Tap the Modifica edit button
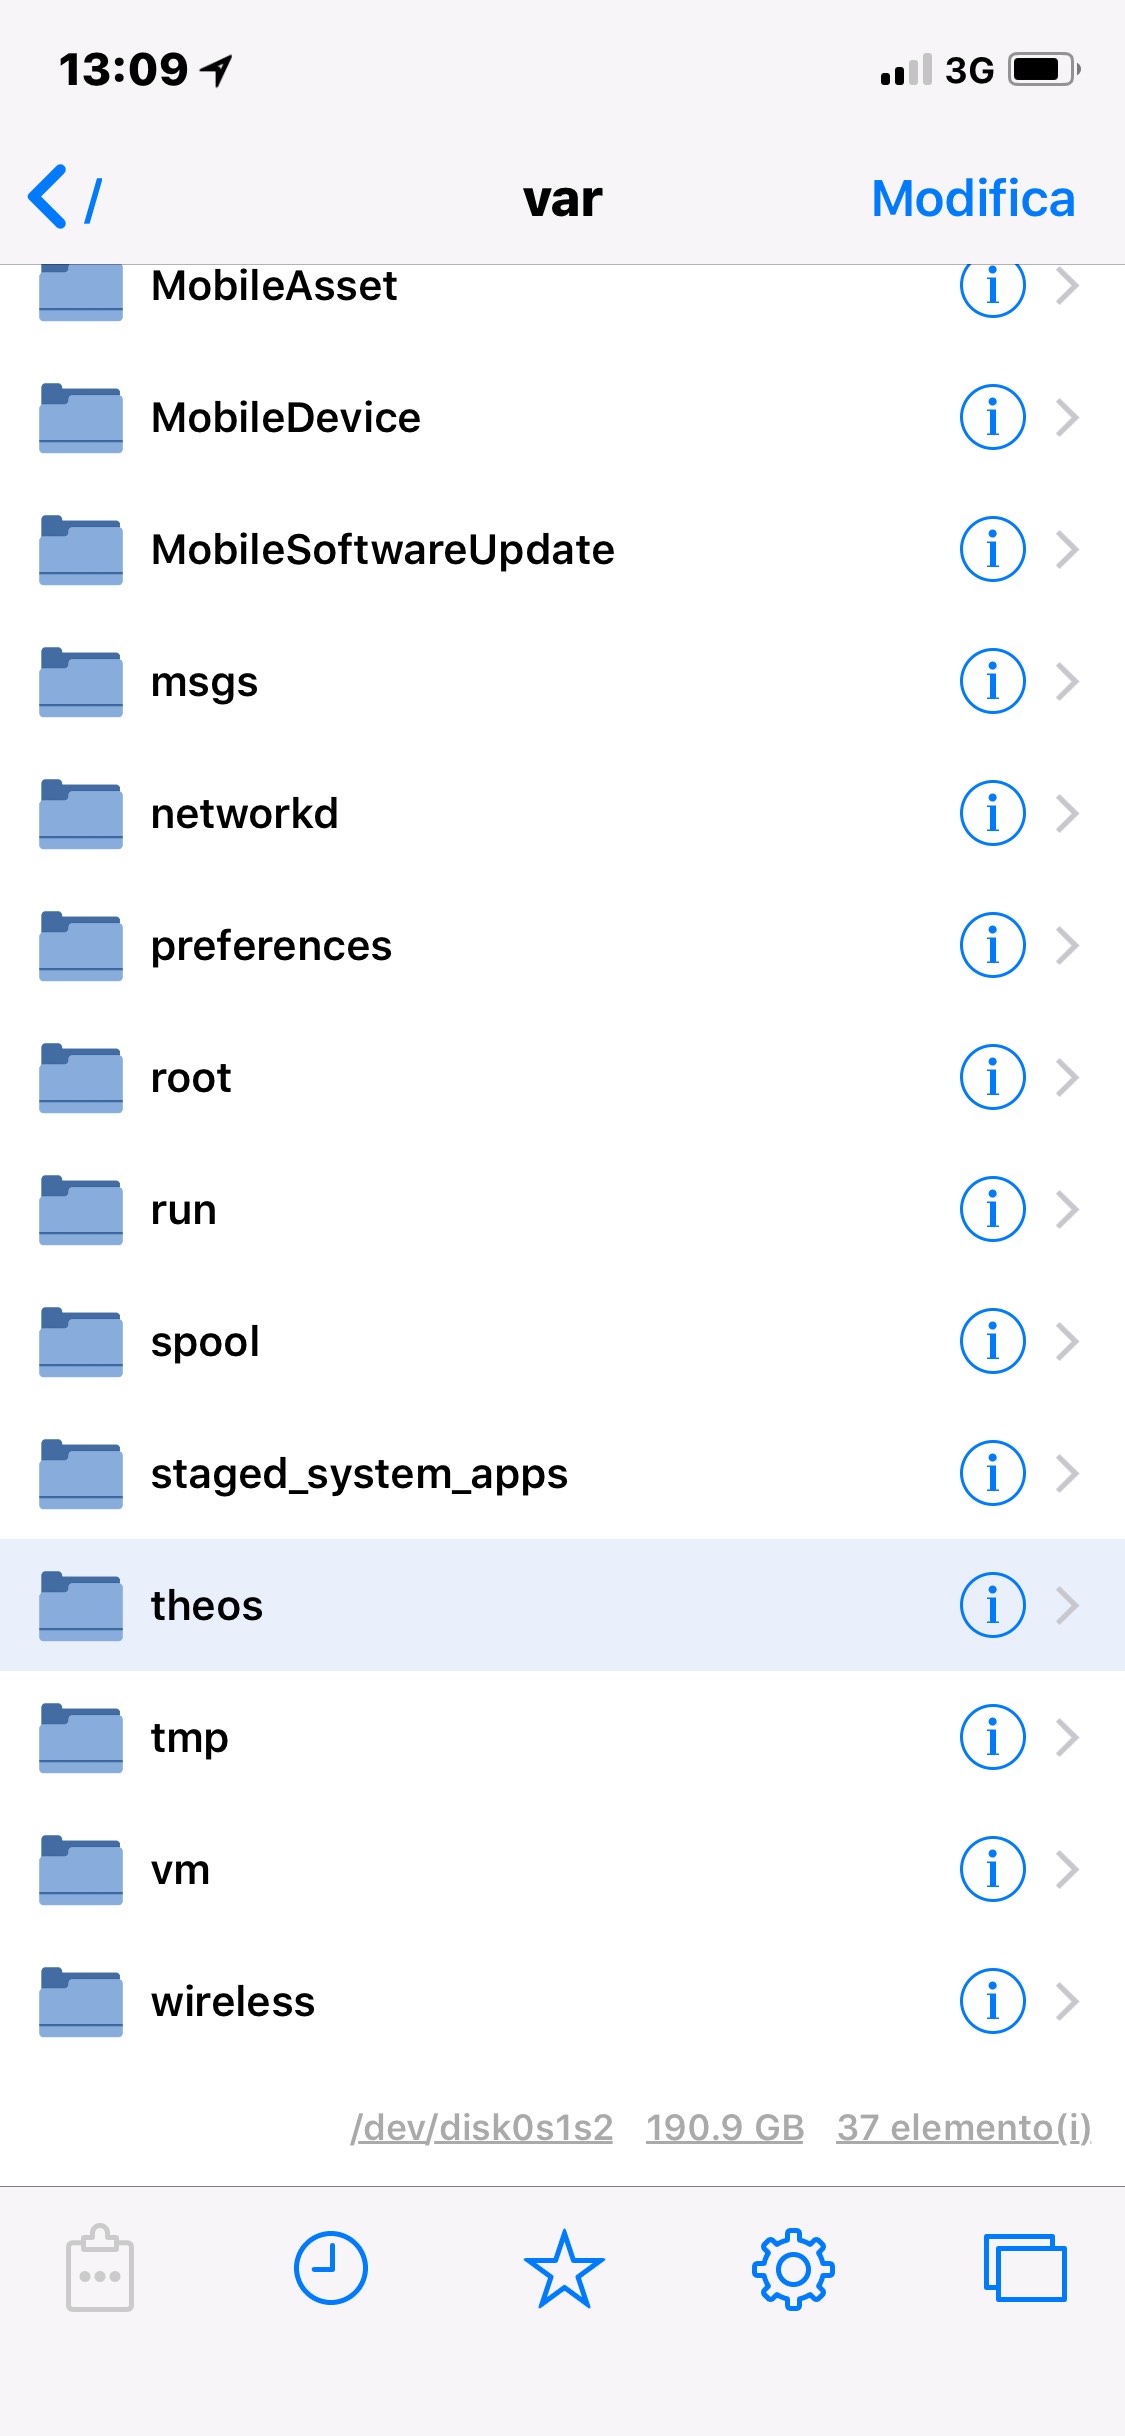1125x2436 pixels. [x=973, y=198]
